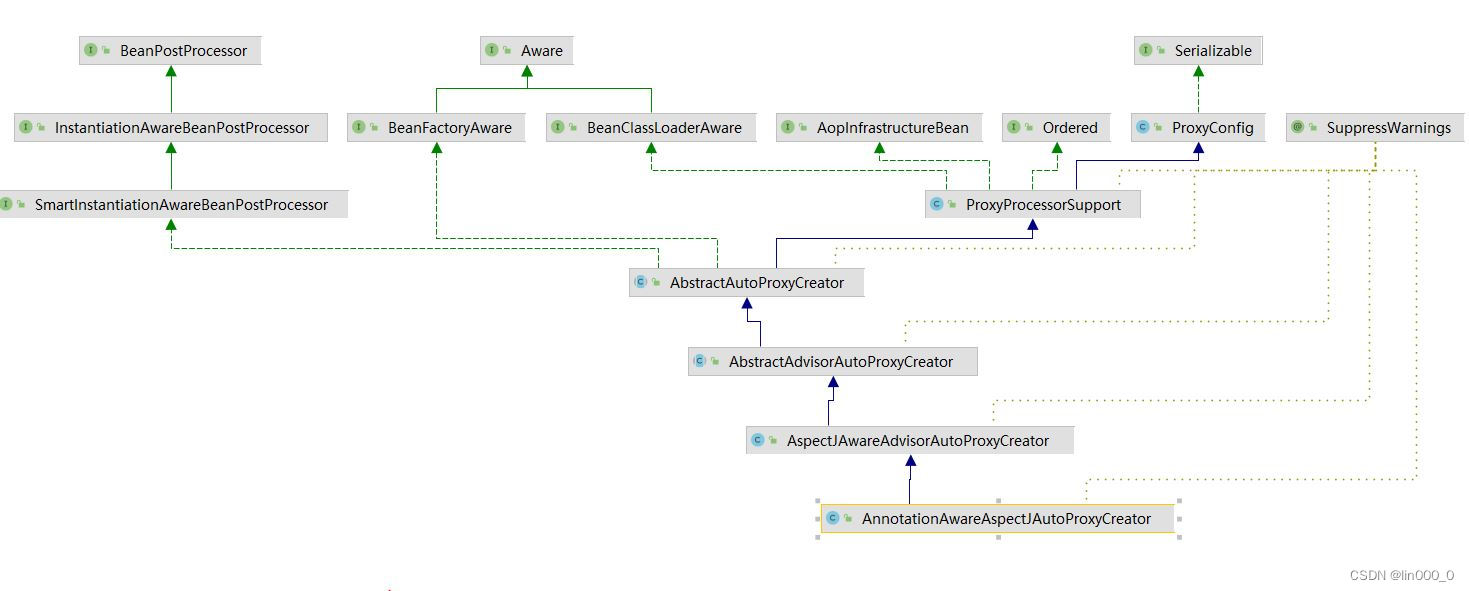This screenshot has width=1469, height=591.
Task: Click the class icon on the ProxyConfig node
Action: pos(1143,127)
